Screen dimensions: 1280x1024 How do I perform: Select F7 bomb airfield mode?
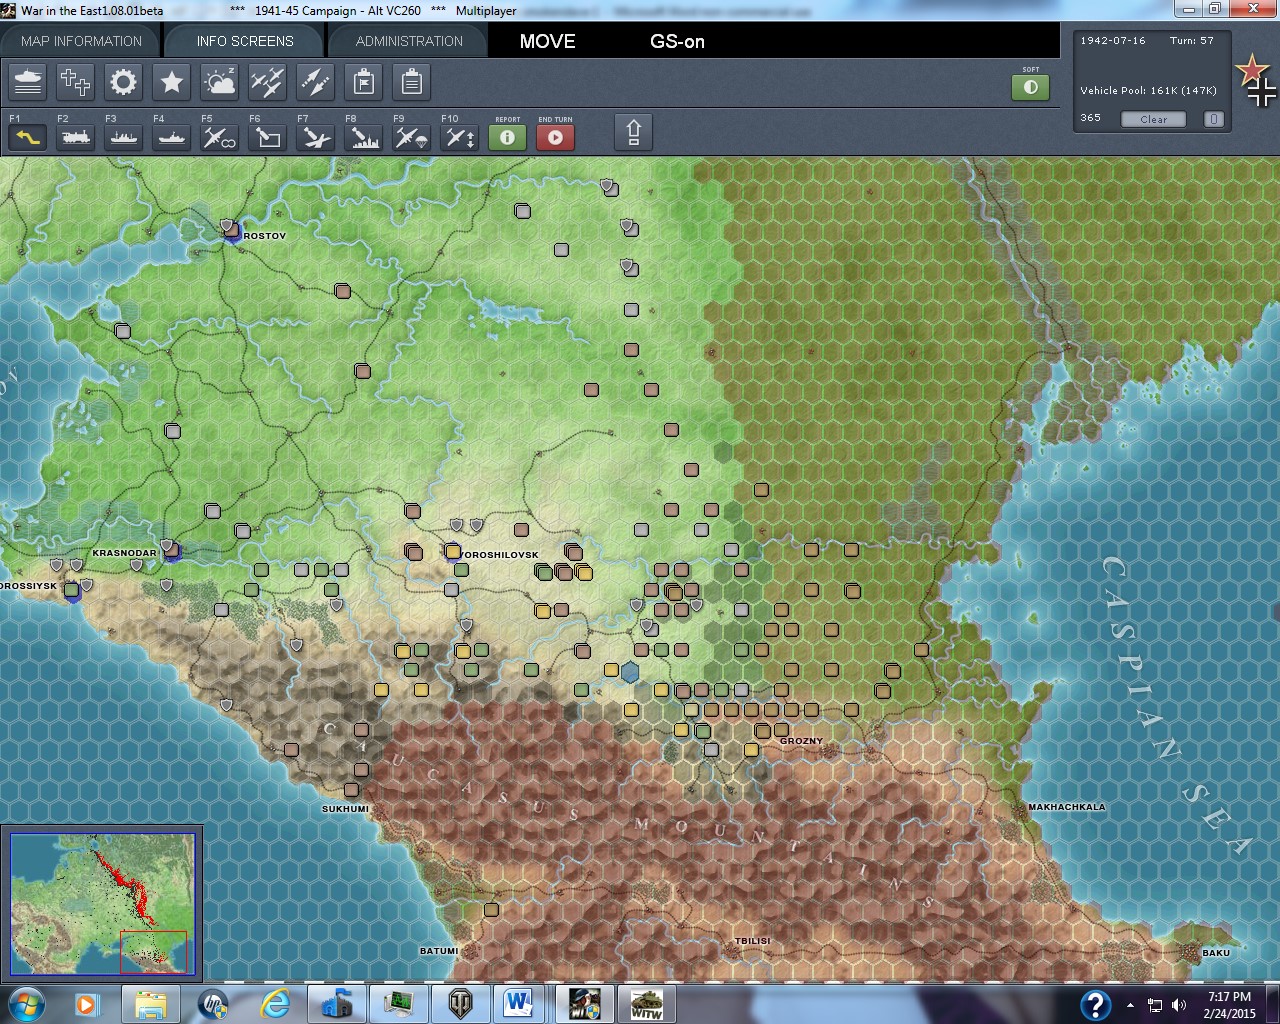pyautogui.click(x=316, y=137)
